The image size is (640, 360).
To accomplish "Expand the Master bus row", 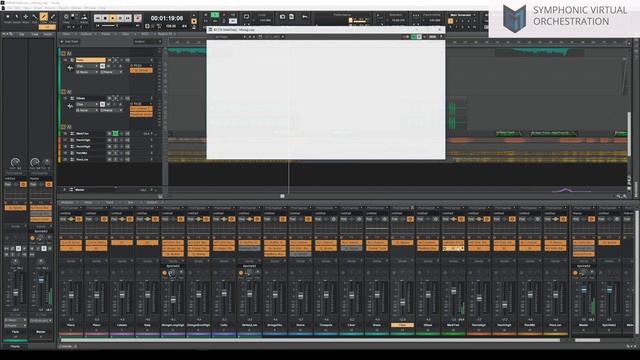I will [x=64, y=190].
